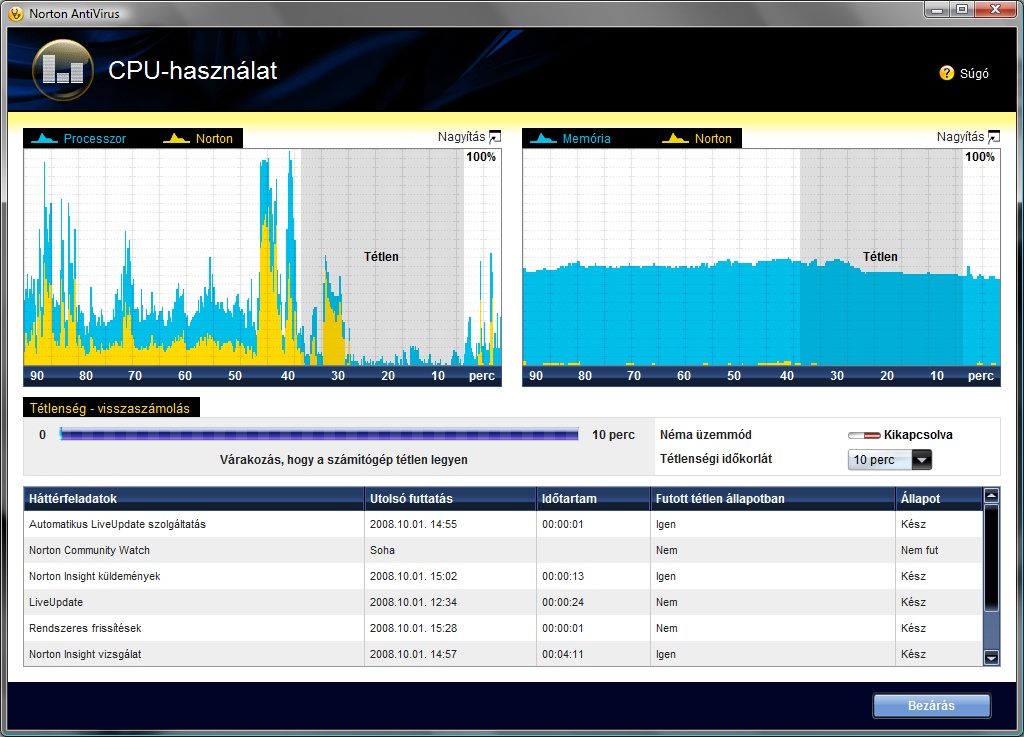The image size is (1024, 737).
Task: Minimize the Norton AntiVirus window
Action: click(x=938, y=10)
